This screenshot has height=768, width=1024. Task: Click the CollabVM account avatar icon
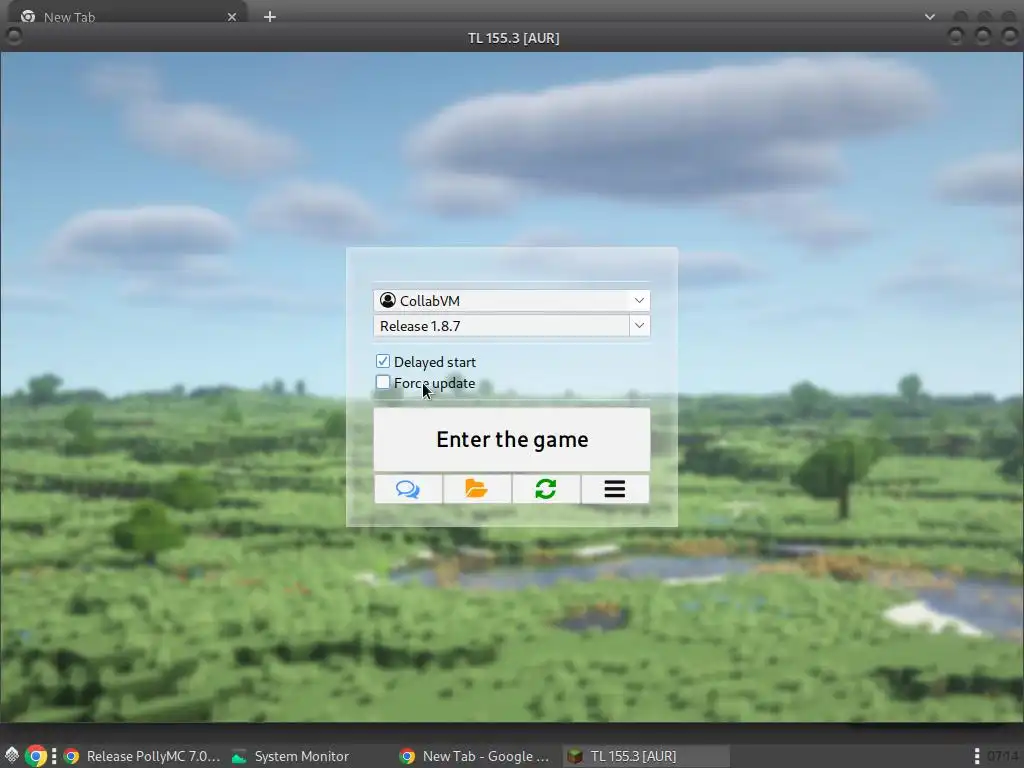(388, 300)
